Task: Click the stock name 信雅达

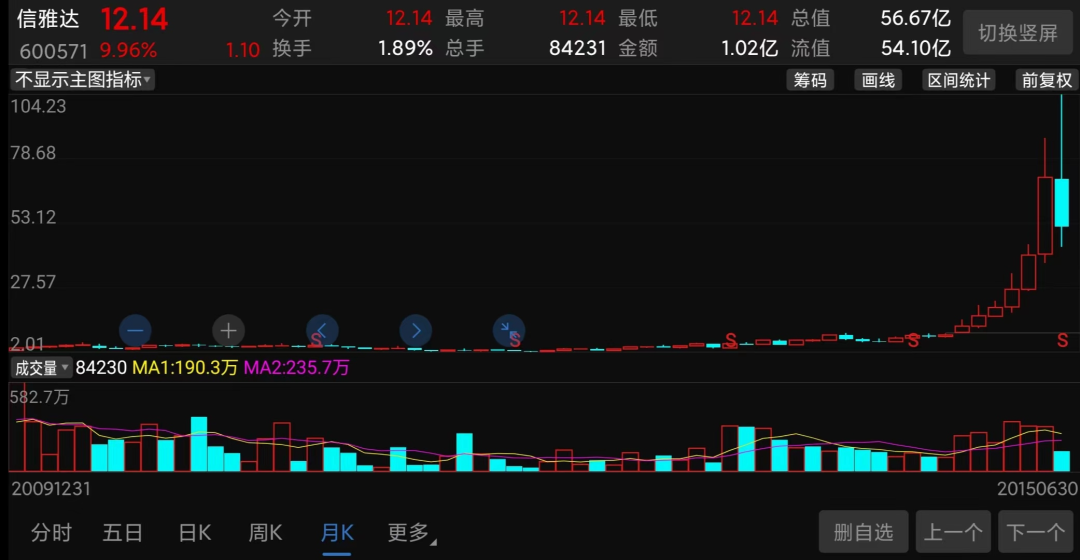Action: pyautogui.click(x=48, y=19)
